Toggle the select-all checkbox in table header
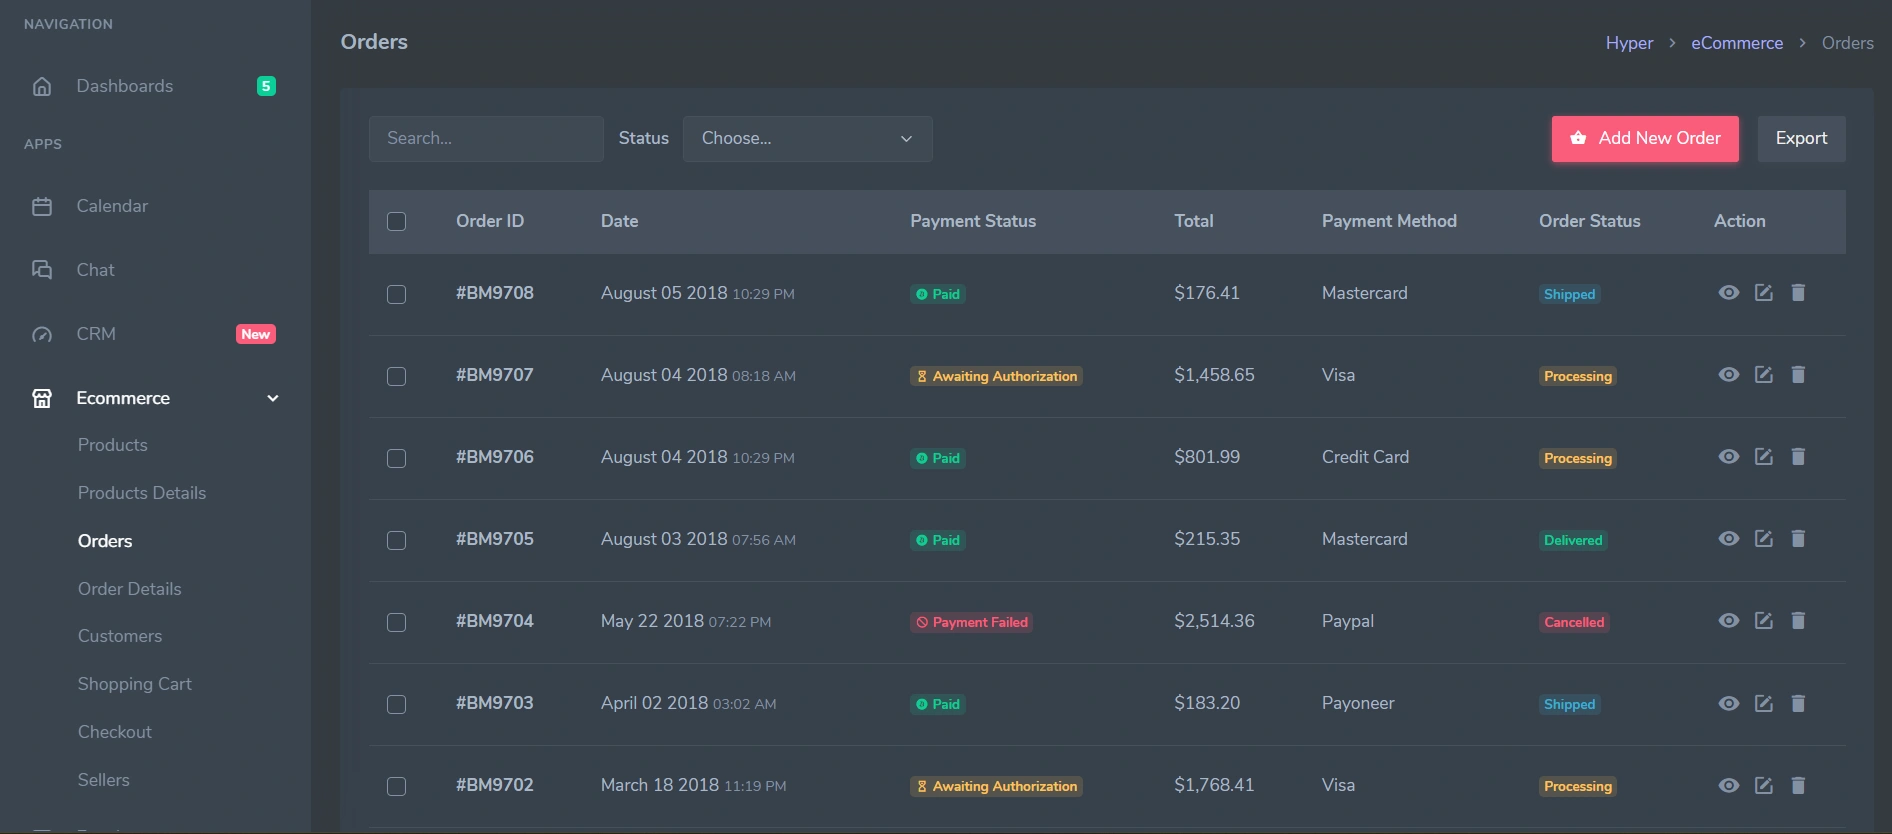Image resolution: width=1892 pixels, height=834 pixels. coord(396,221)
